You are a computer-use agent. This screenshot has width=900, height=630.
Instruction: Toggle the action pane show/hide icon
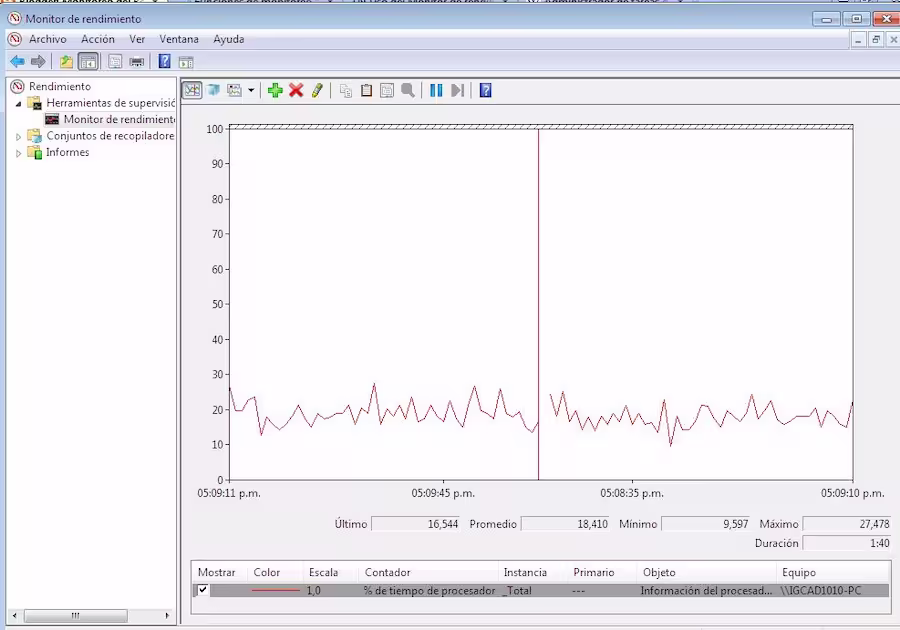(186, 61)
